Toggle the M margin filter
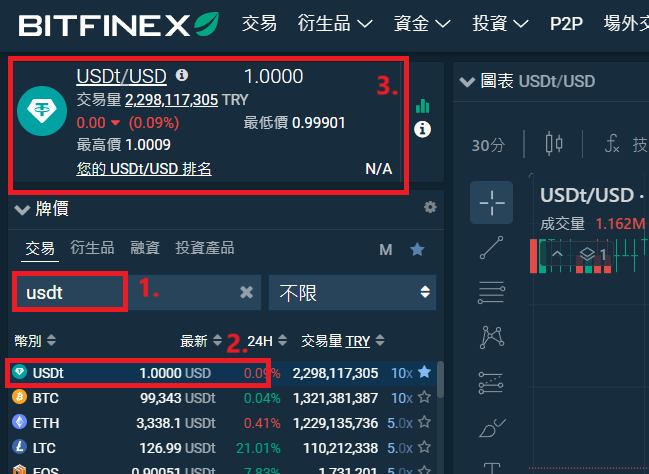Image resolution: width=649 pixels, height=474 pixels. (386, 250)
